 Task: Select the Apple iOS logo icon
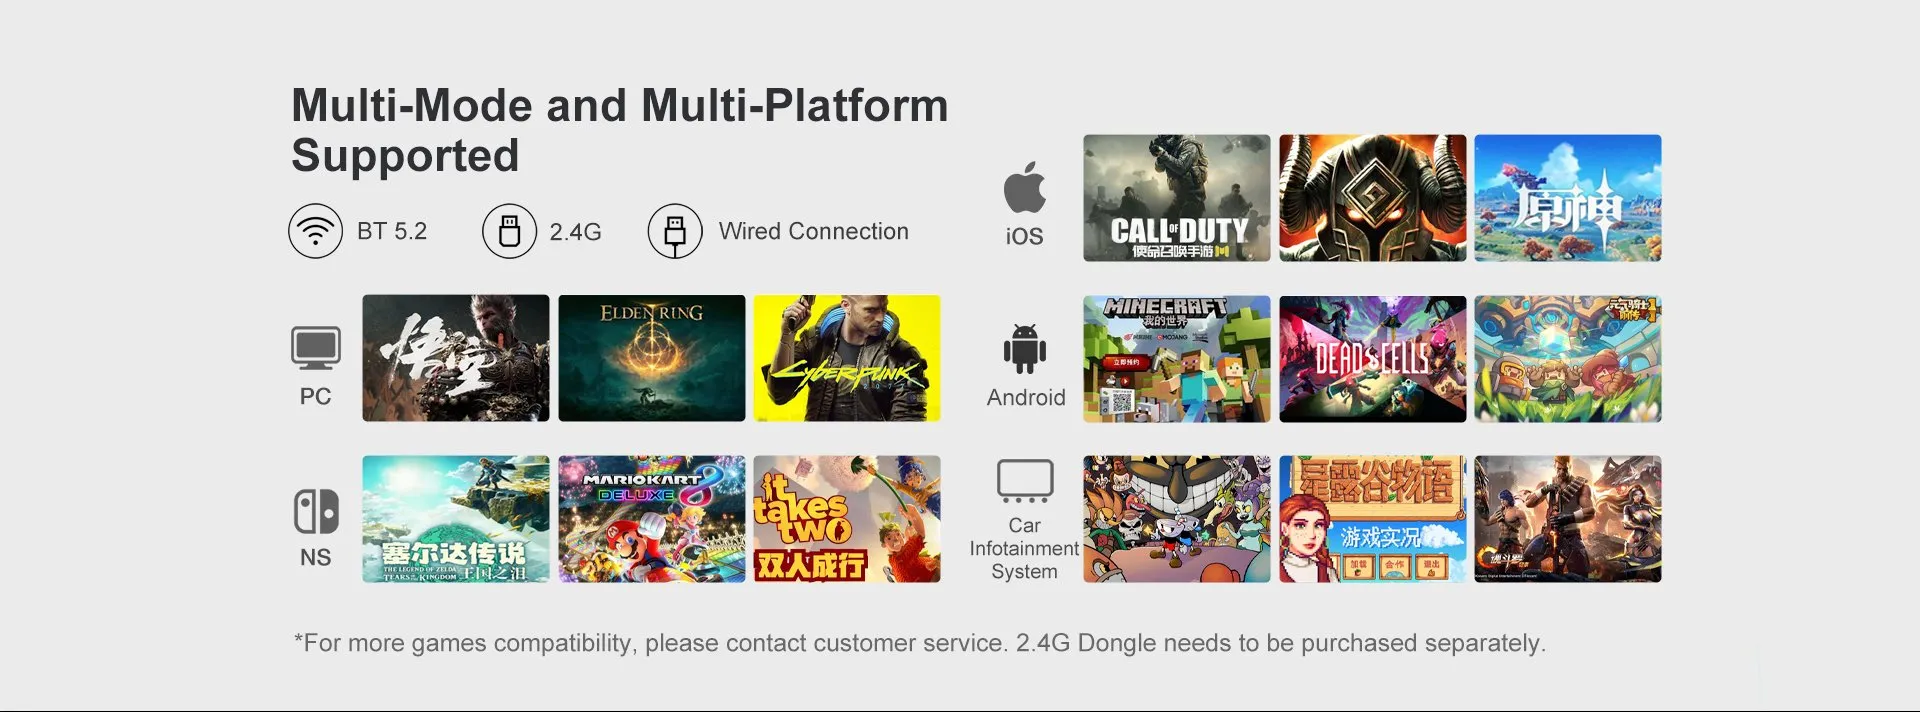click(x=1025, y=187)
